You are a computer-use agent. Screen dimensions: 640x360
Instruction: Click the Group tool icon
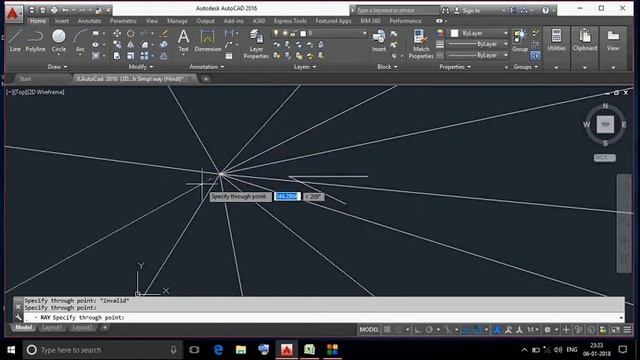pos(520,40)
